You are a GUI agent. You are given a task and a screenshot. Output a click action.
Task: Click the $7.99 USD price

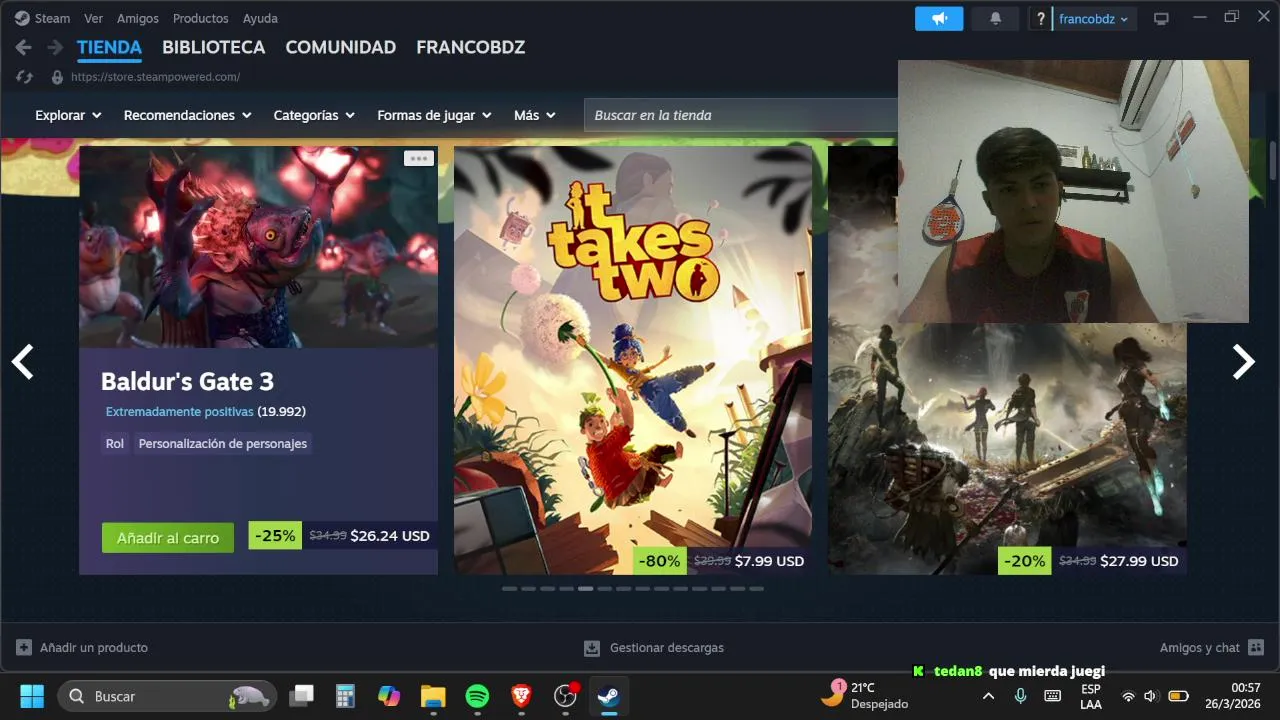point(769,561)
